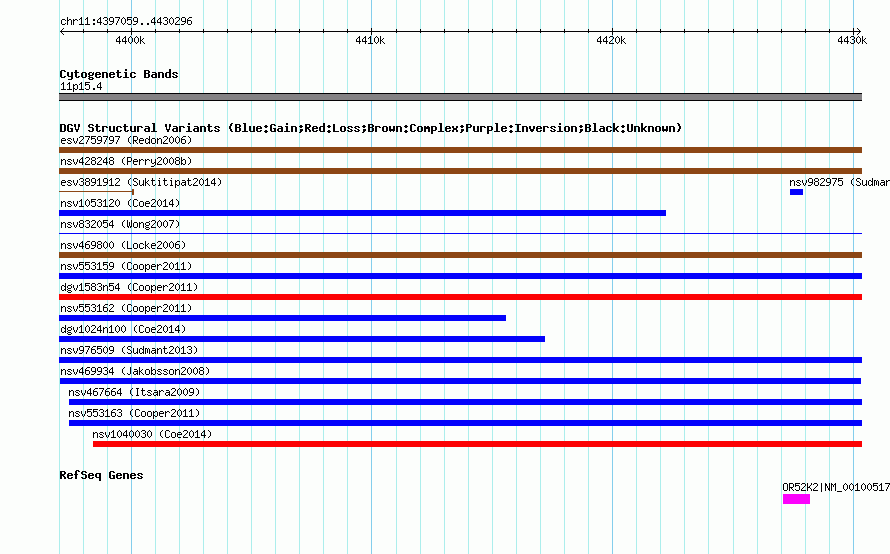
Task: Open the dgv1024n100 (Coe2014) label
Action: [123, 329]
